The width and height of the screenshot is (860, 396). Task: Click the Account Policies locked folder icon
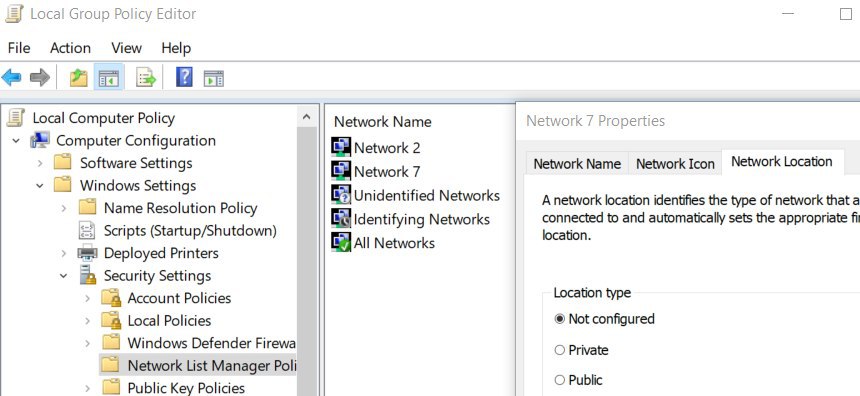click(111, 298)
